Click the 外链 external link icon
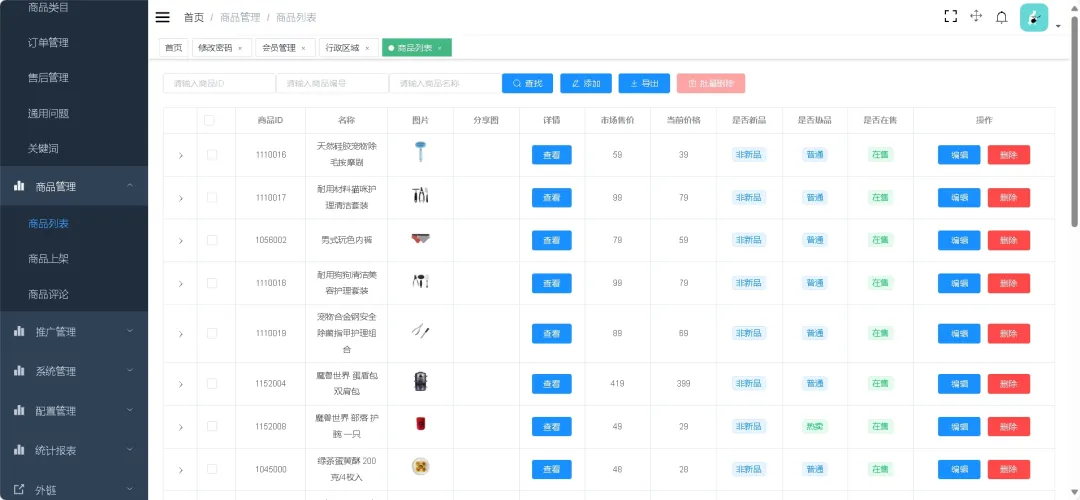This screenshot has width=1080, height=500. (x=19, y=490)
